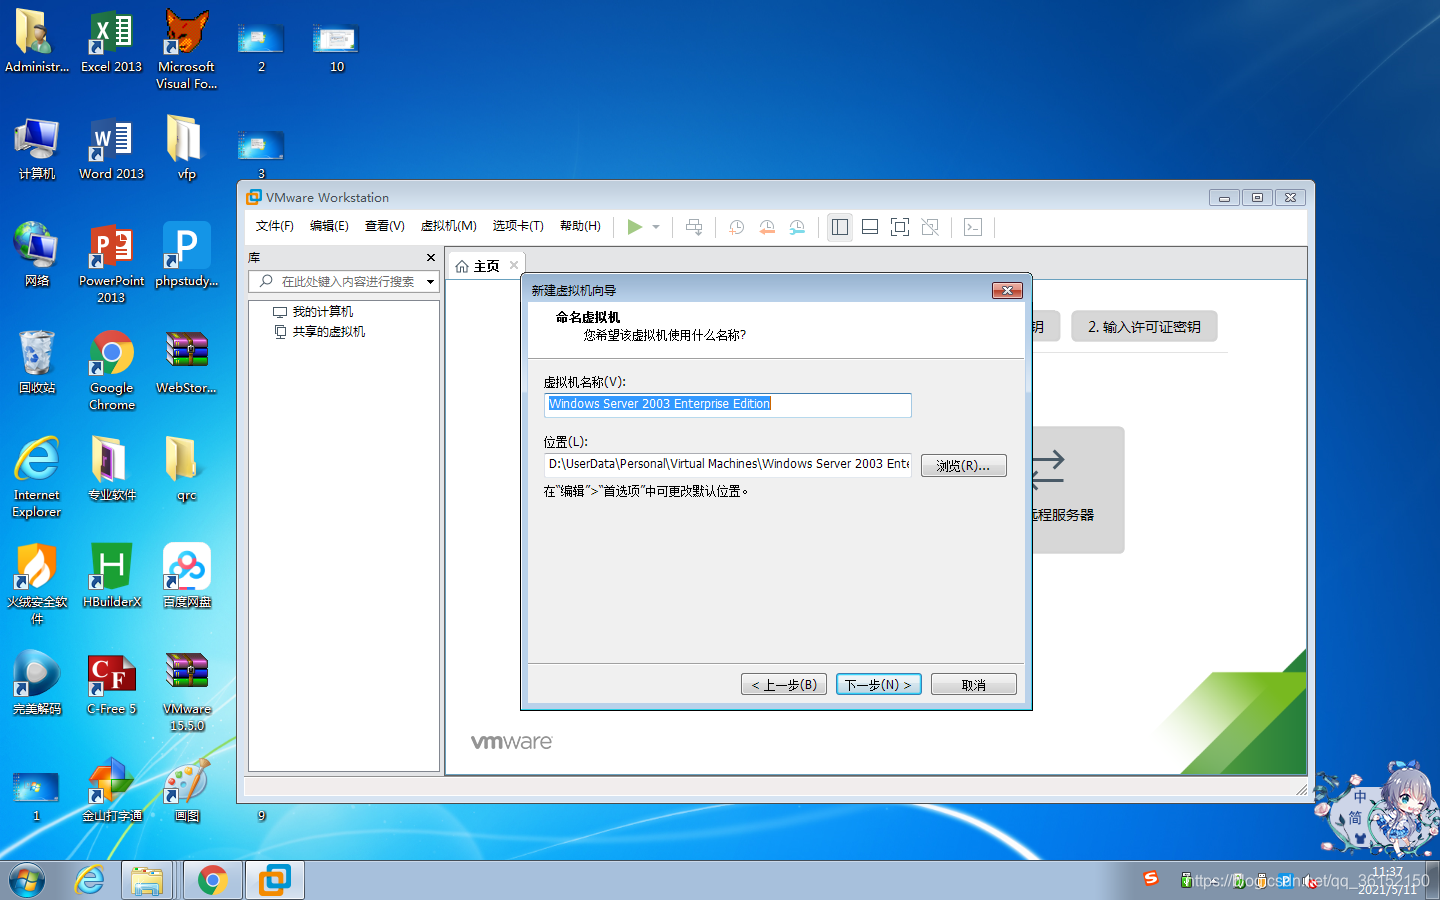Open Google Chrome desktop shortcut

pyautogui.click(x=112, y=370)
